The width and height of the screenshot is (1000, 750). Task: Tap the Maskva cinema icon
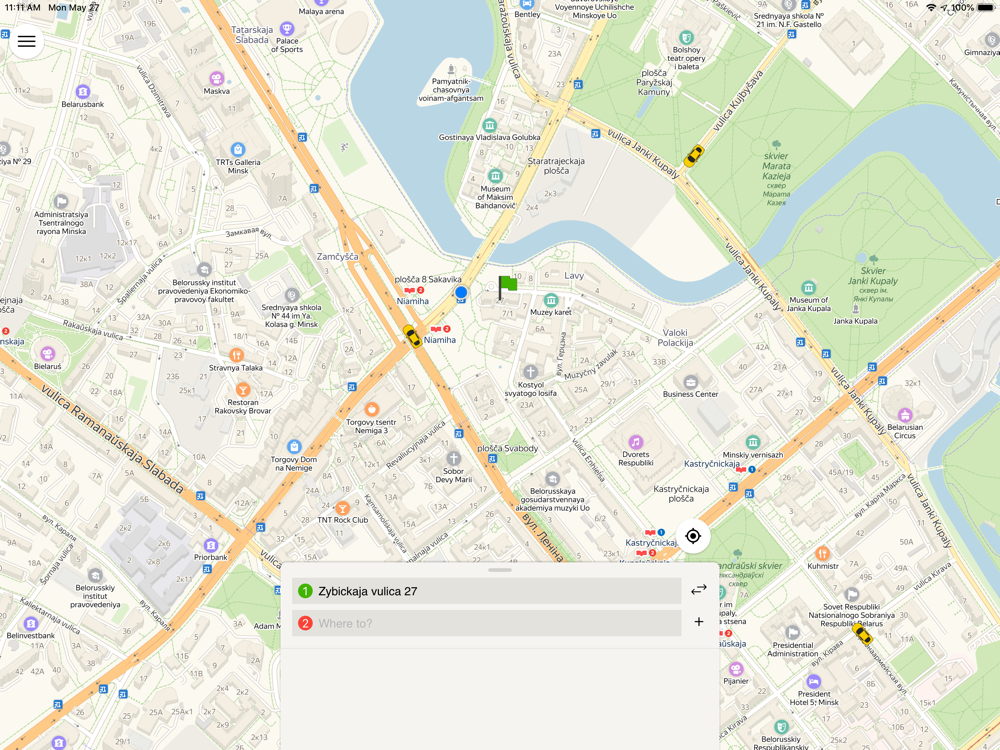216,78
